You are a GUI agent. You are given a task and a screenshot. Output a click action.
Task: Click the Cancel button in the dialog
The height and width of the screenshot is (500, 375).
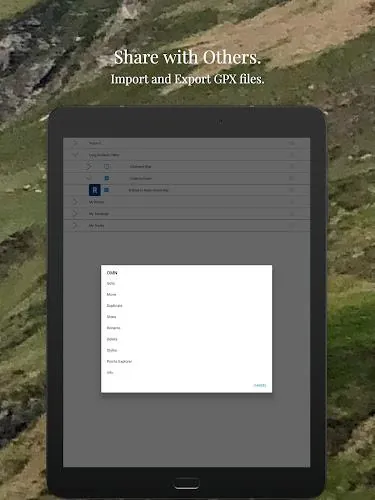[260, 385]
